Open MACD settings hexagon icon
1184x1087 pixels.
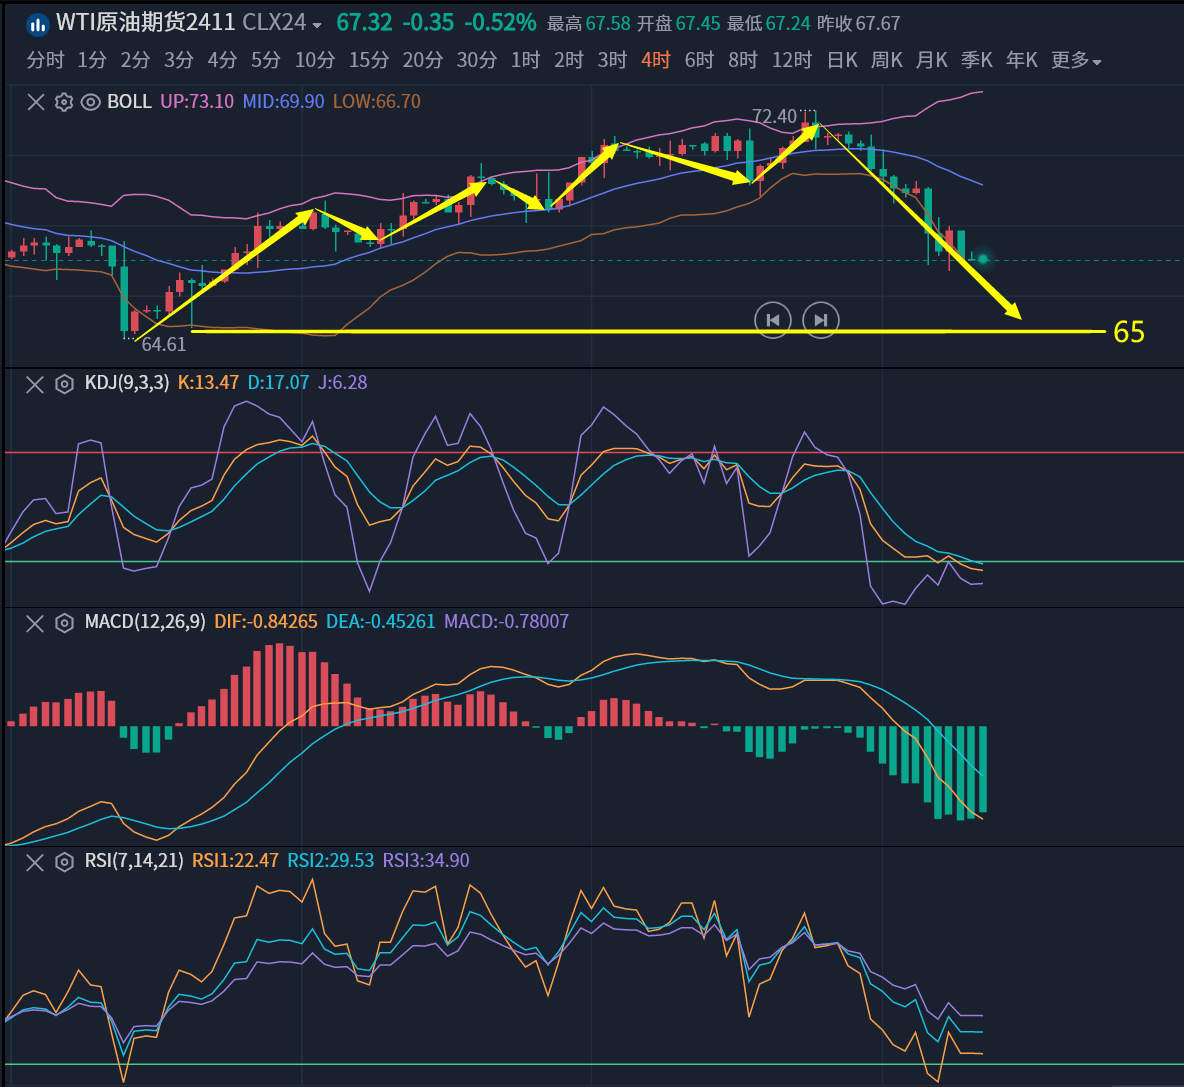click(x=64, y=623)
